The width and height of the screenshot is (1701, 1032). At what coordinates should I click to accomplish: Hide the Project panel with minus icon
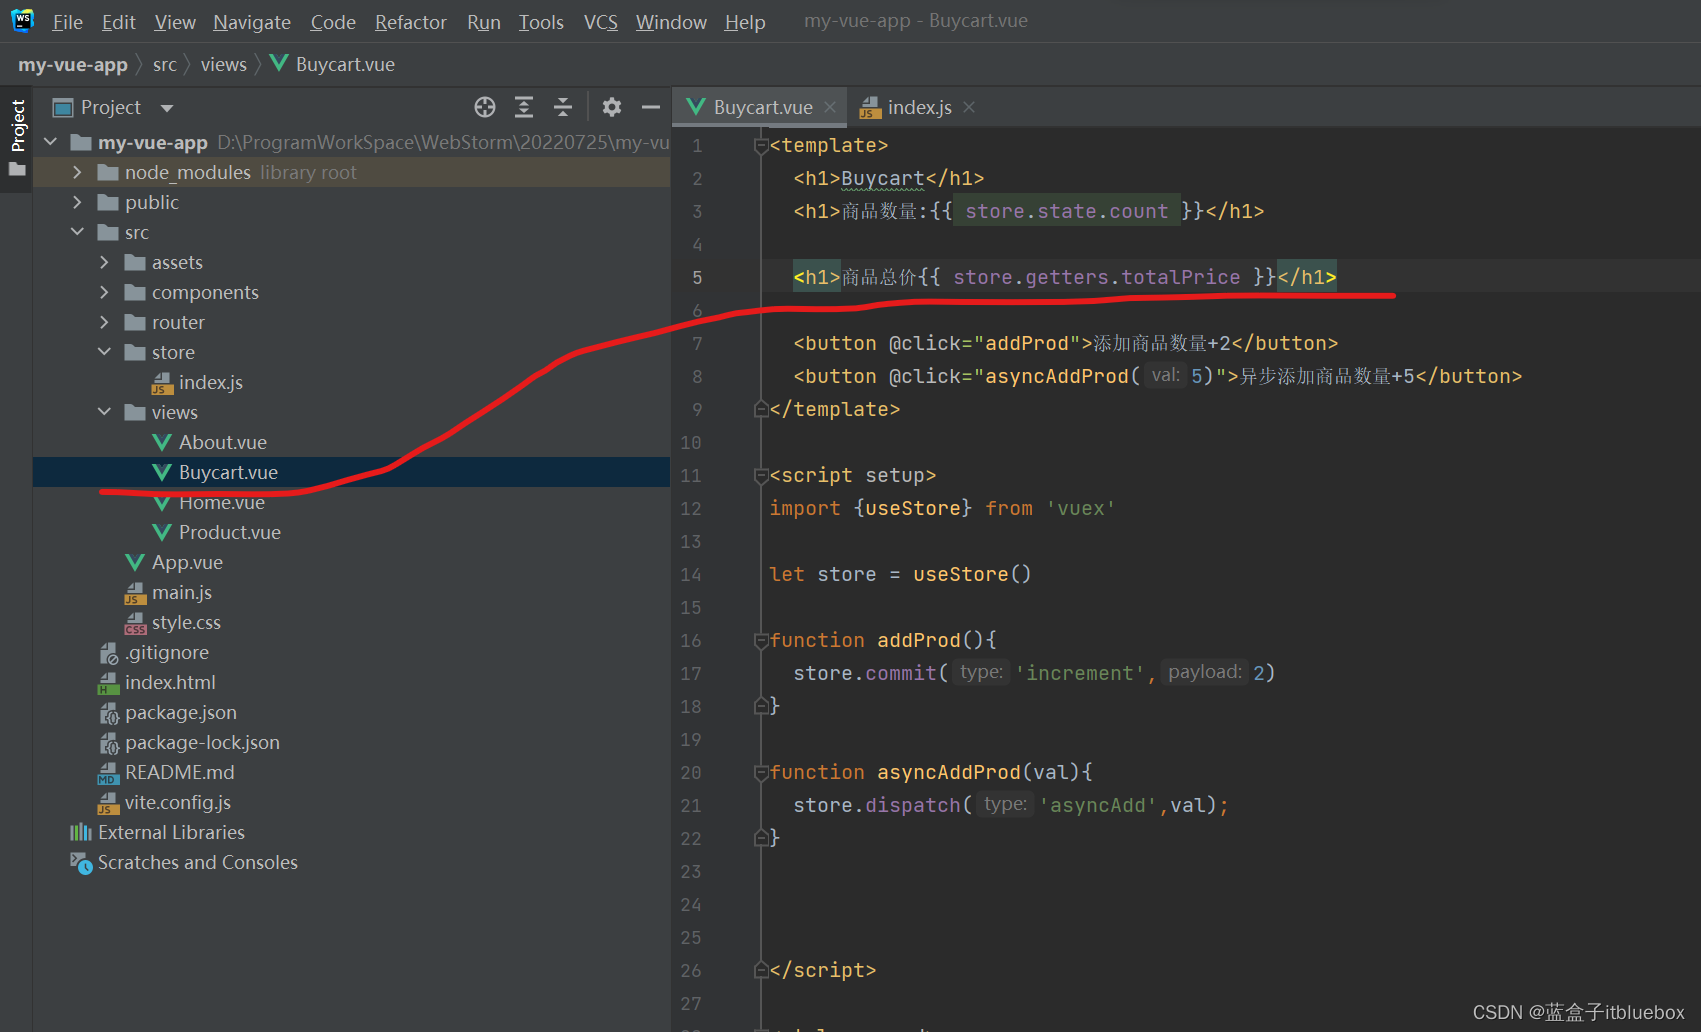(651, 107)
